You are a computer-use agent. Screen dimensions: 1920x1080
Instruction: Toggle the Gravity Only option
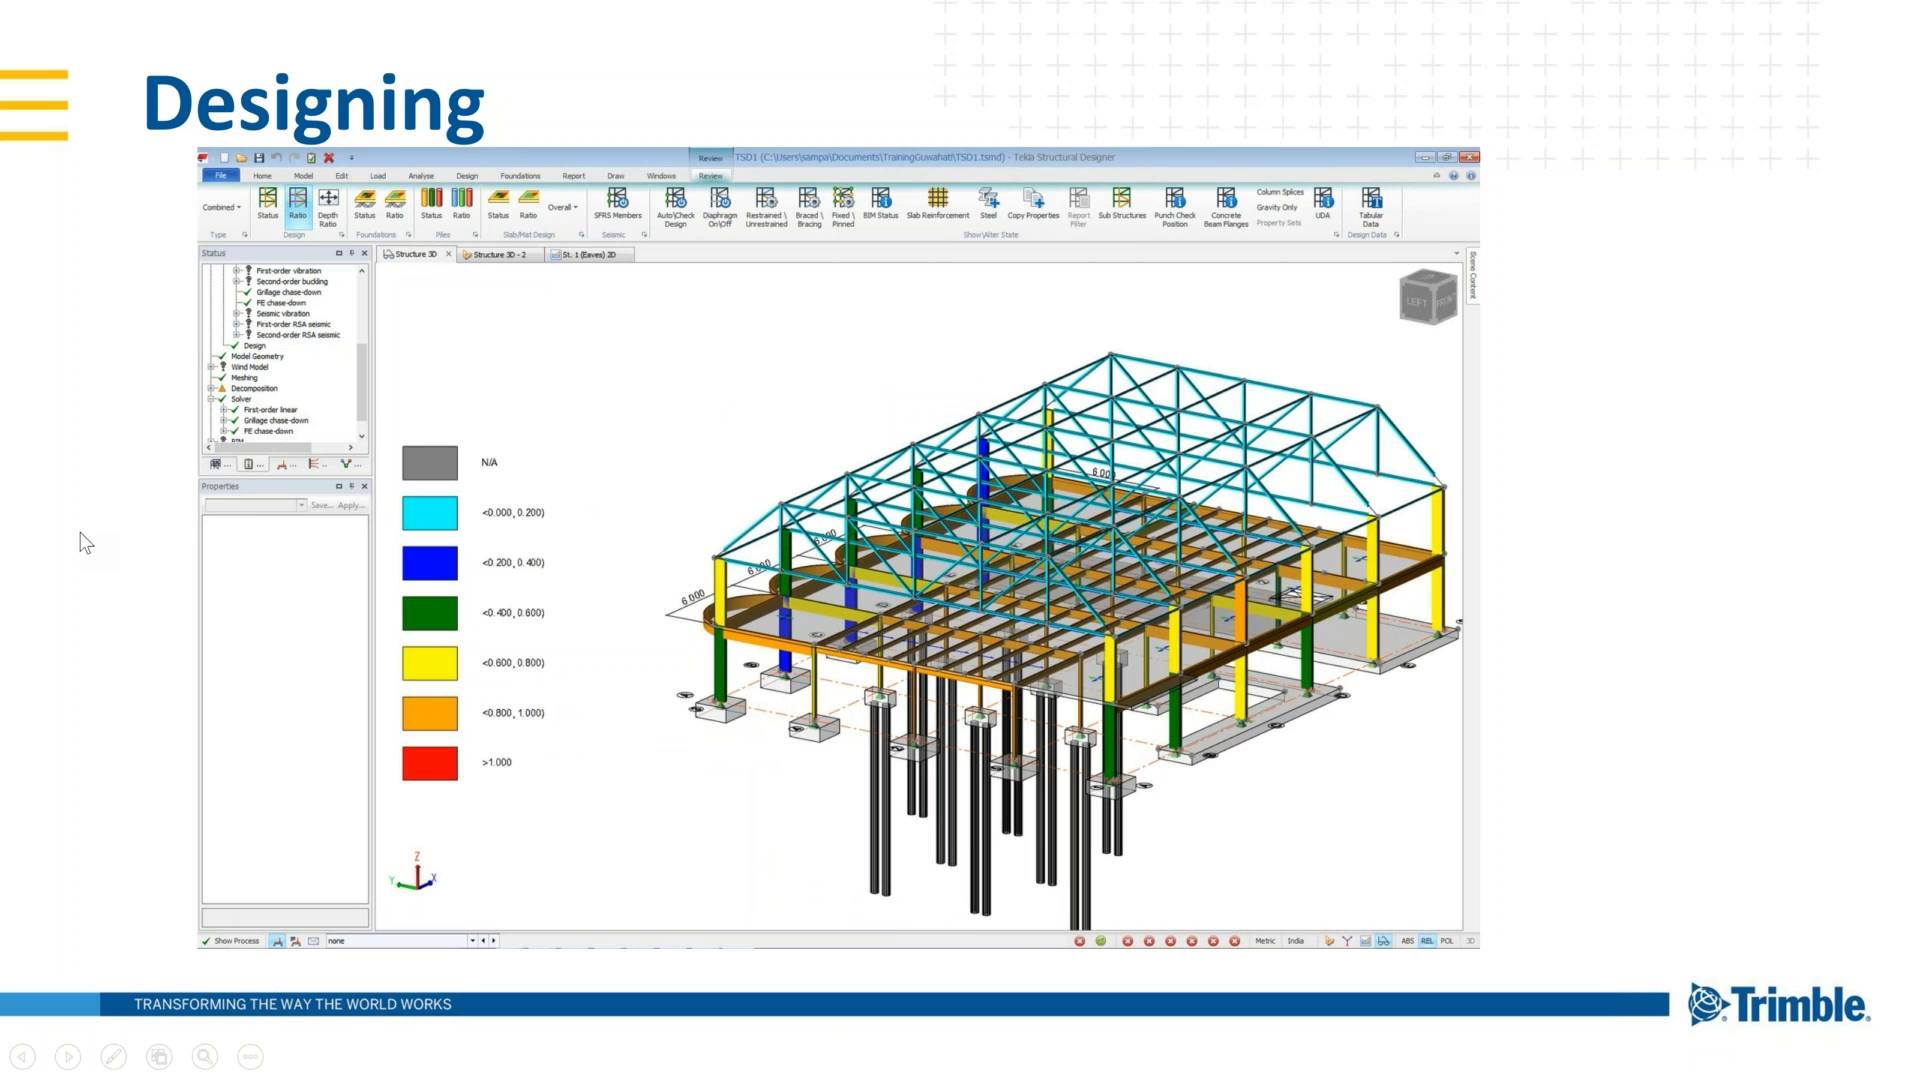pos(1277,207)
